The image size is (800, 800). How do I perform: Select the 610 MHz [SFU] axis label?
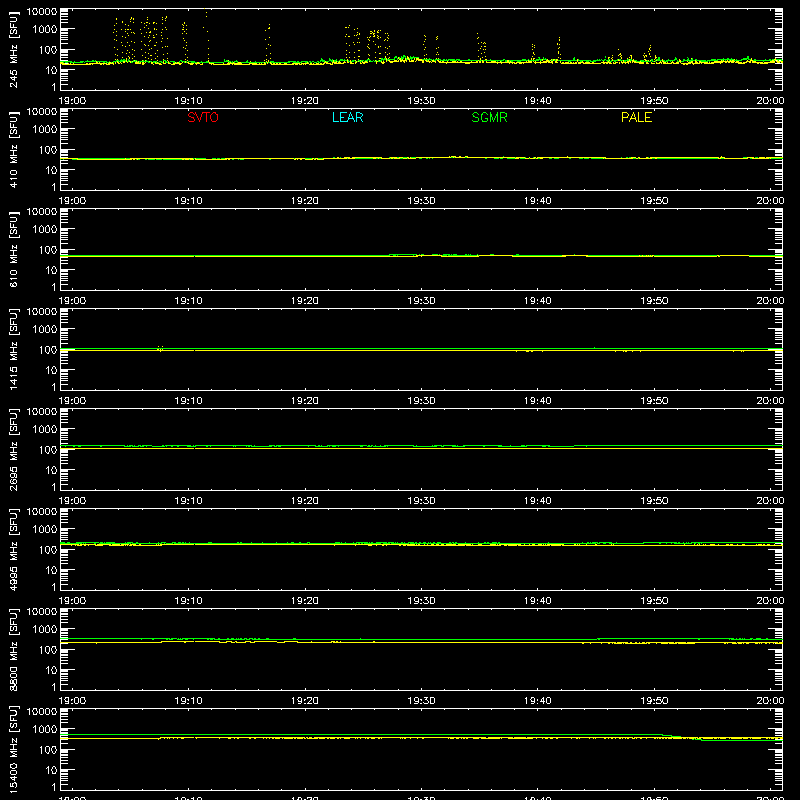point(13,249)
